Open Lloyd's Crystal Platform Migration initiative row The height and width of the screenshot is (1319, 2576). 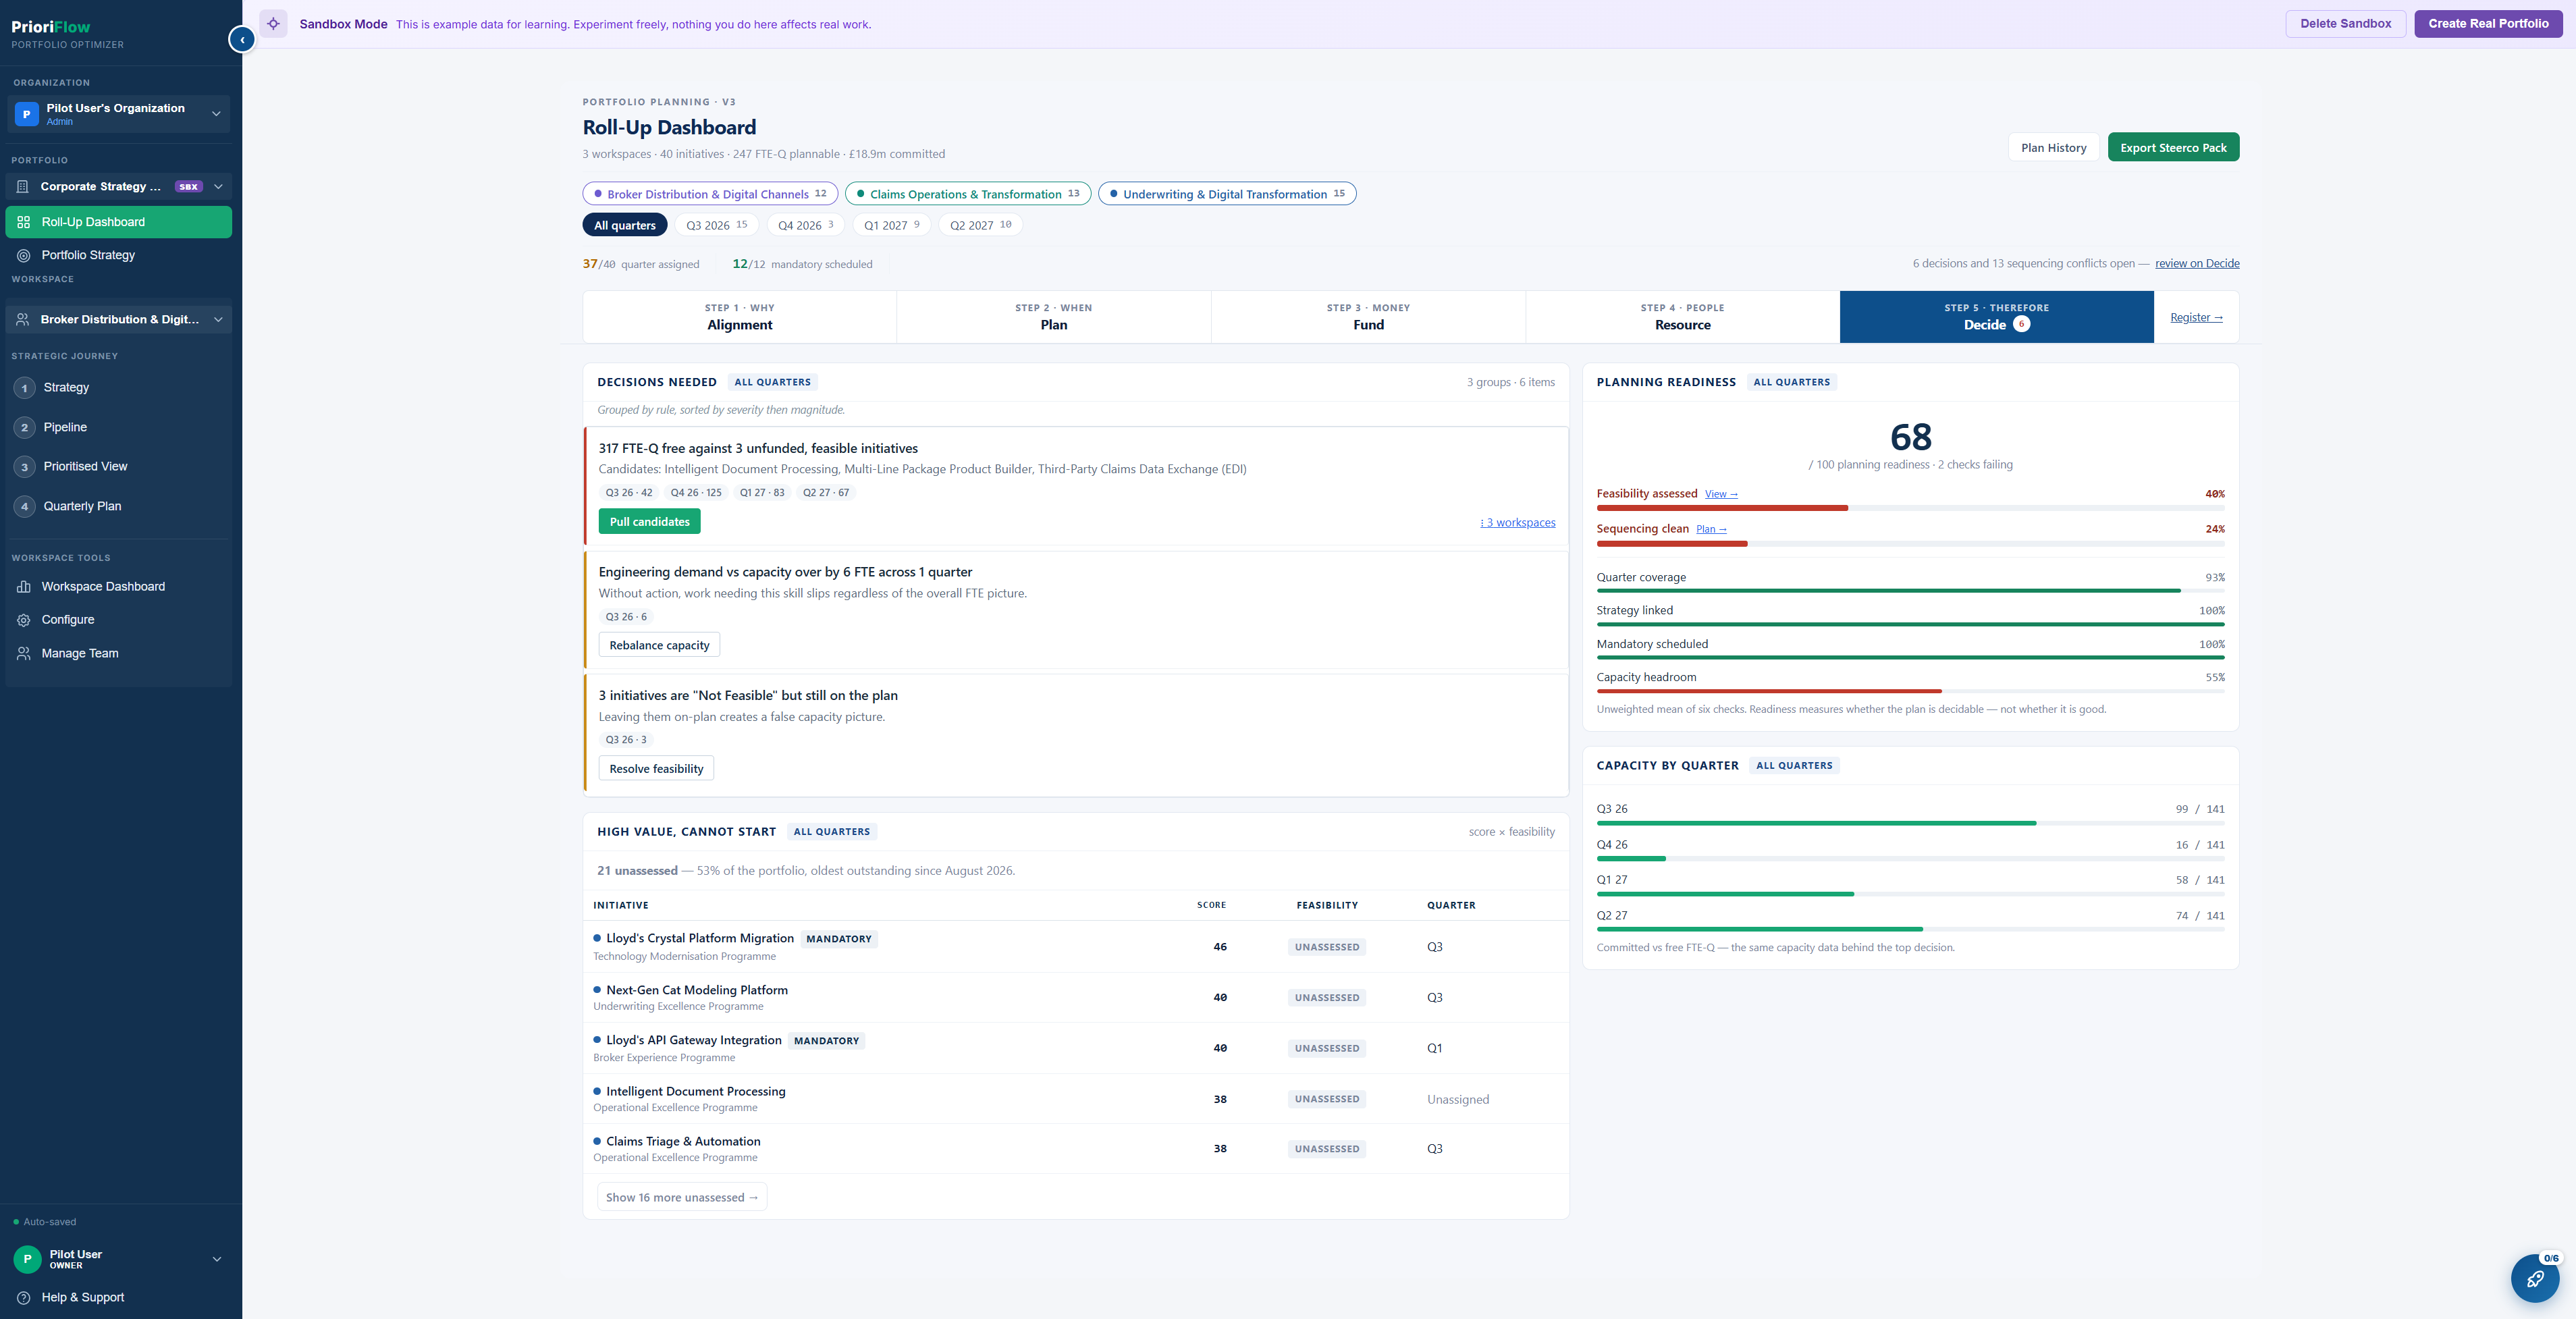1076,947
